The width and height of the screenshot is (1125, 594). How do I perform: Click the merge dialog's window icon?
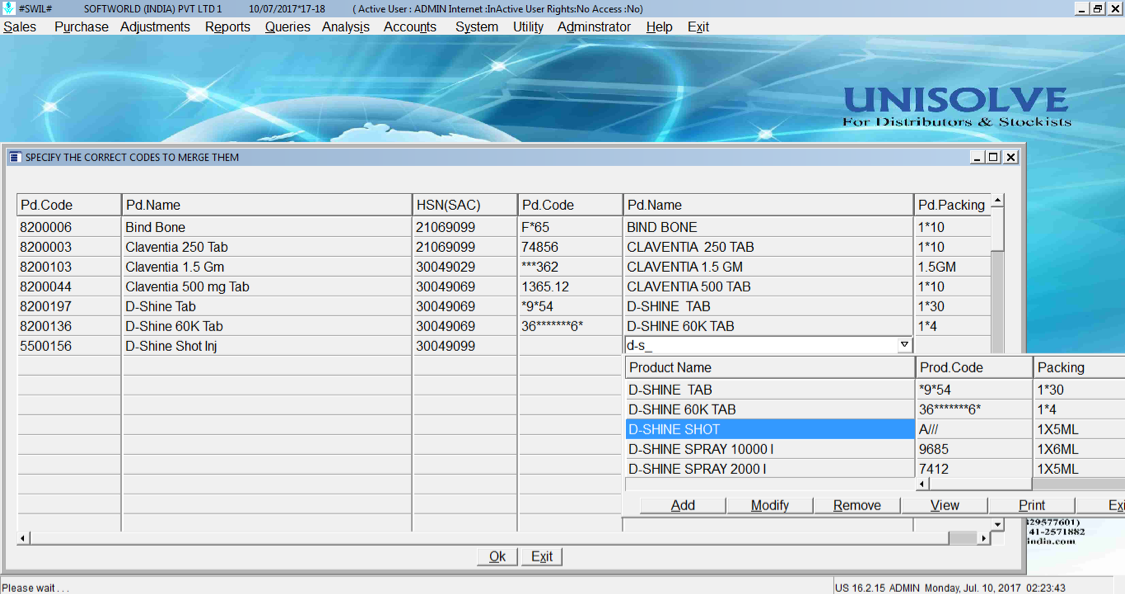coord(14,157)
